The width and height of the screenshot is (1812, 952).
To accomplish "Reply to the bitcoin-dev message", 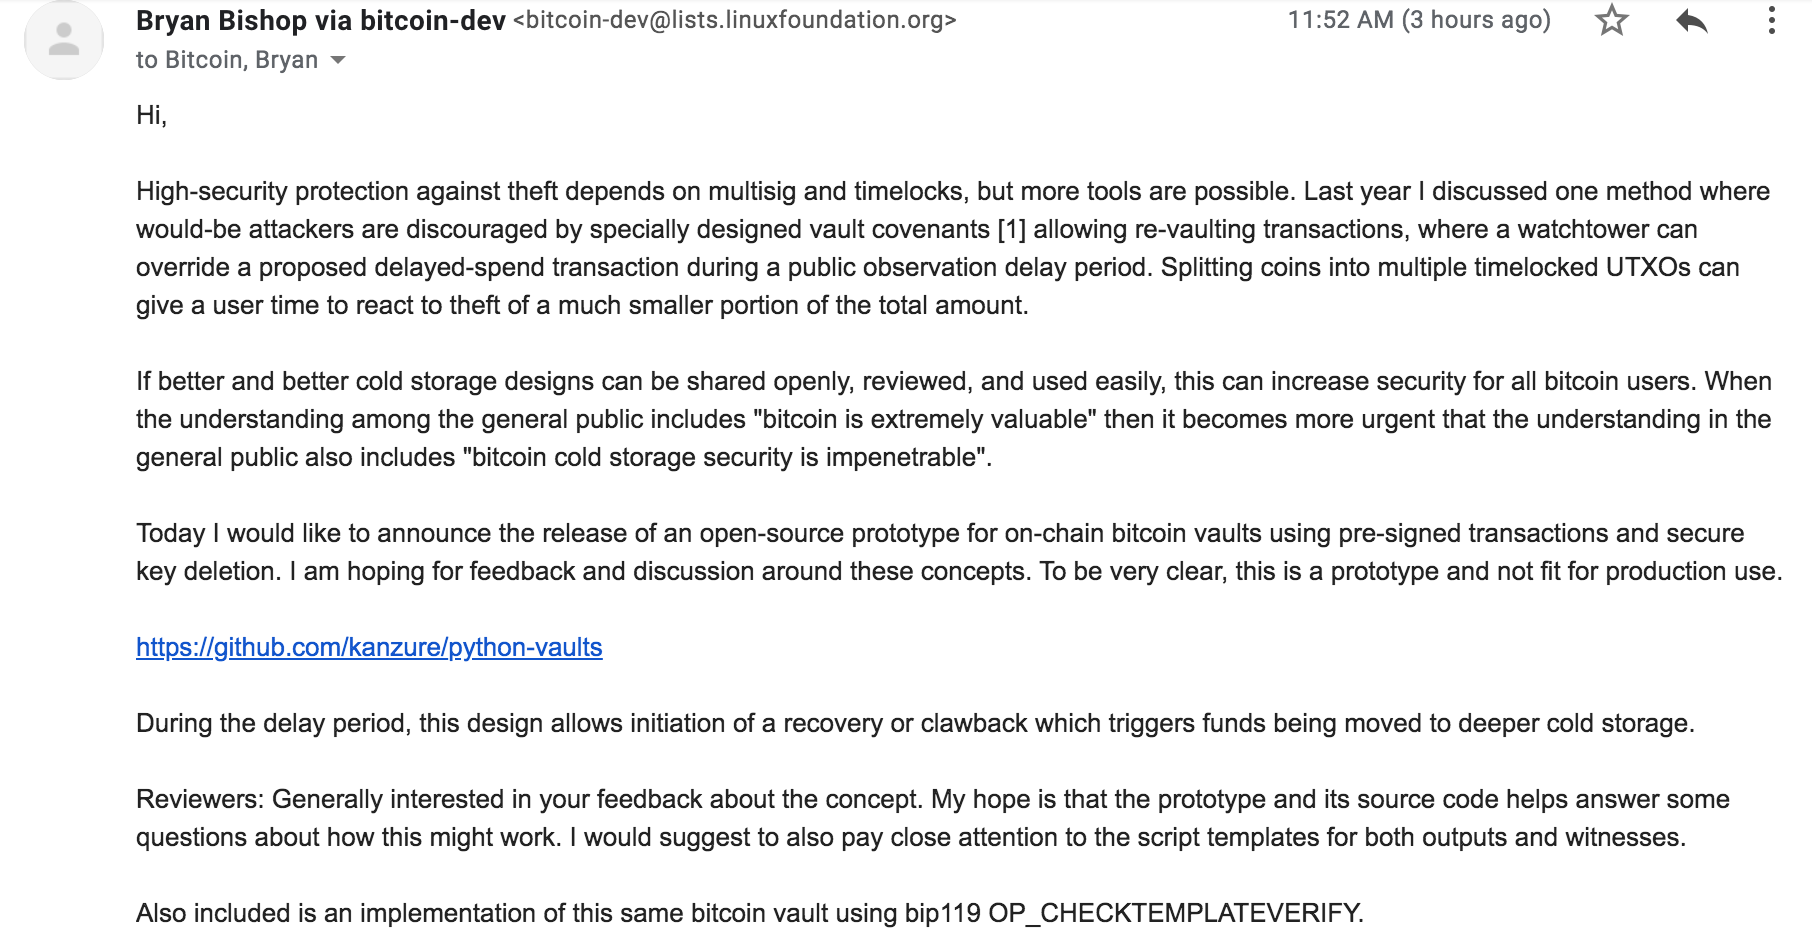I will point(1692,20).
